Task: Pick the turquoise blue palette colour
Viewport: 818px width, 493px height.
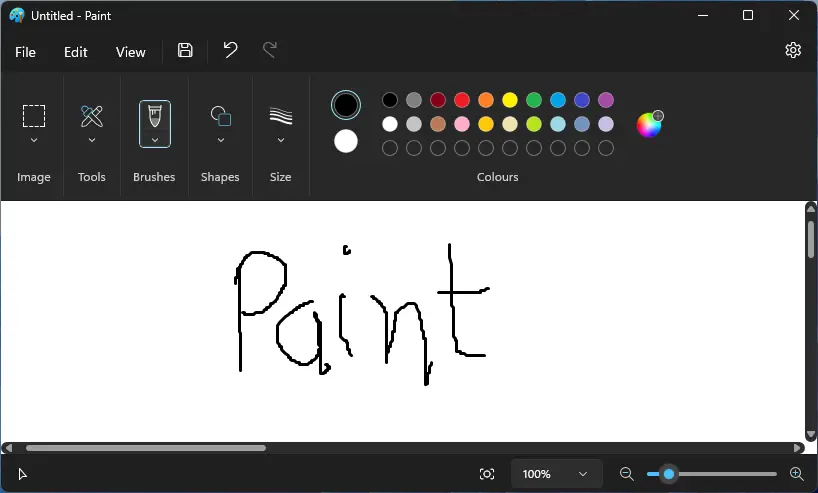Action: pyautogui.click(x=558, y=100)
